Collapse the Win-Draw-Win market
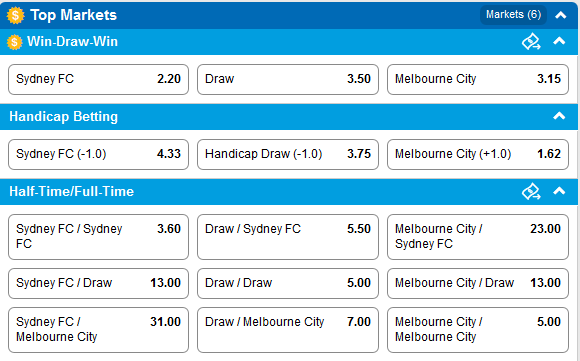 click(x=559, y=41)
